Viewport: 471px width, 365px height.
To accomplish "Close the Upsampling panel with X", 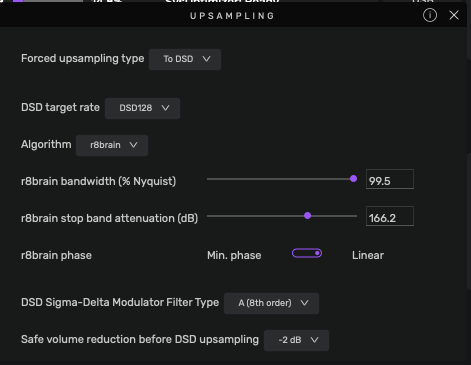I will pos(454,15).
